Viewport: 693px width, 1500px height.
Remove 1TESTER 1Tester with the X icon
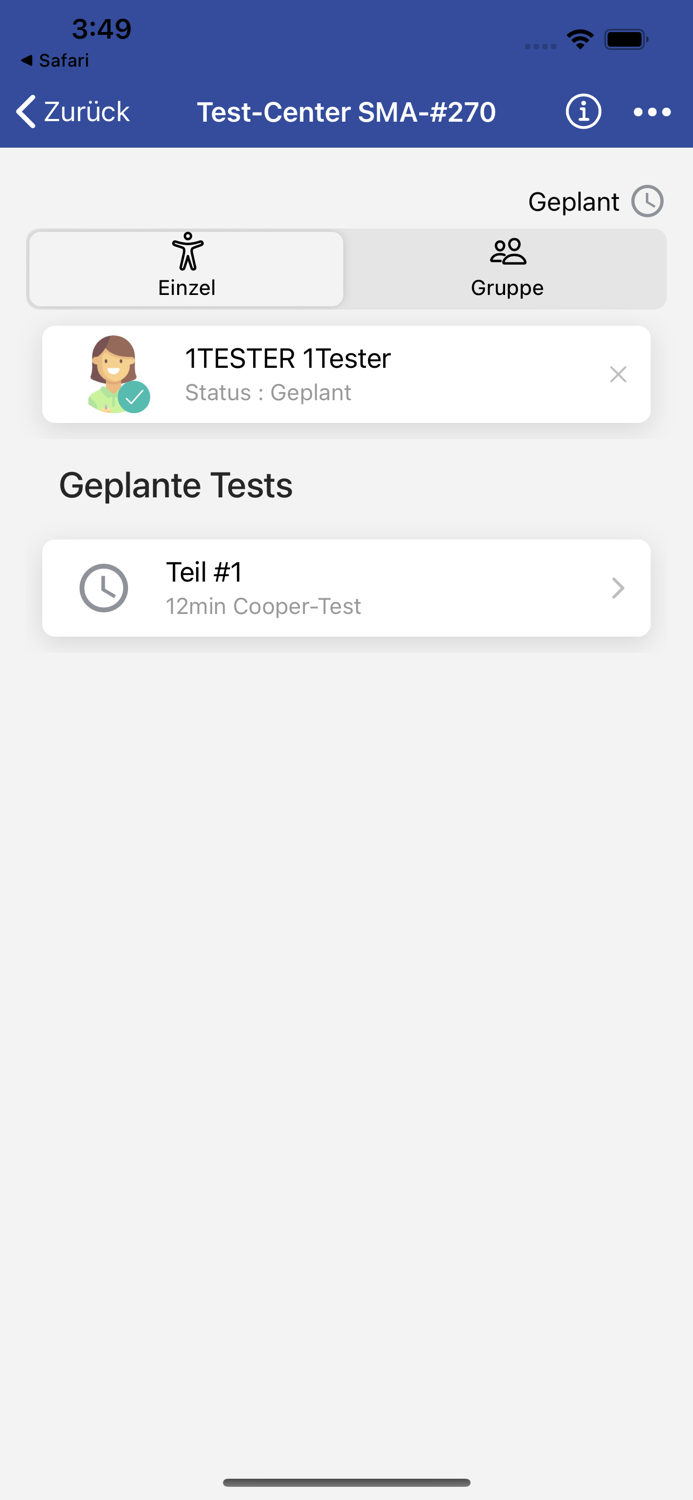[x=618, y=375]
